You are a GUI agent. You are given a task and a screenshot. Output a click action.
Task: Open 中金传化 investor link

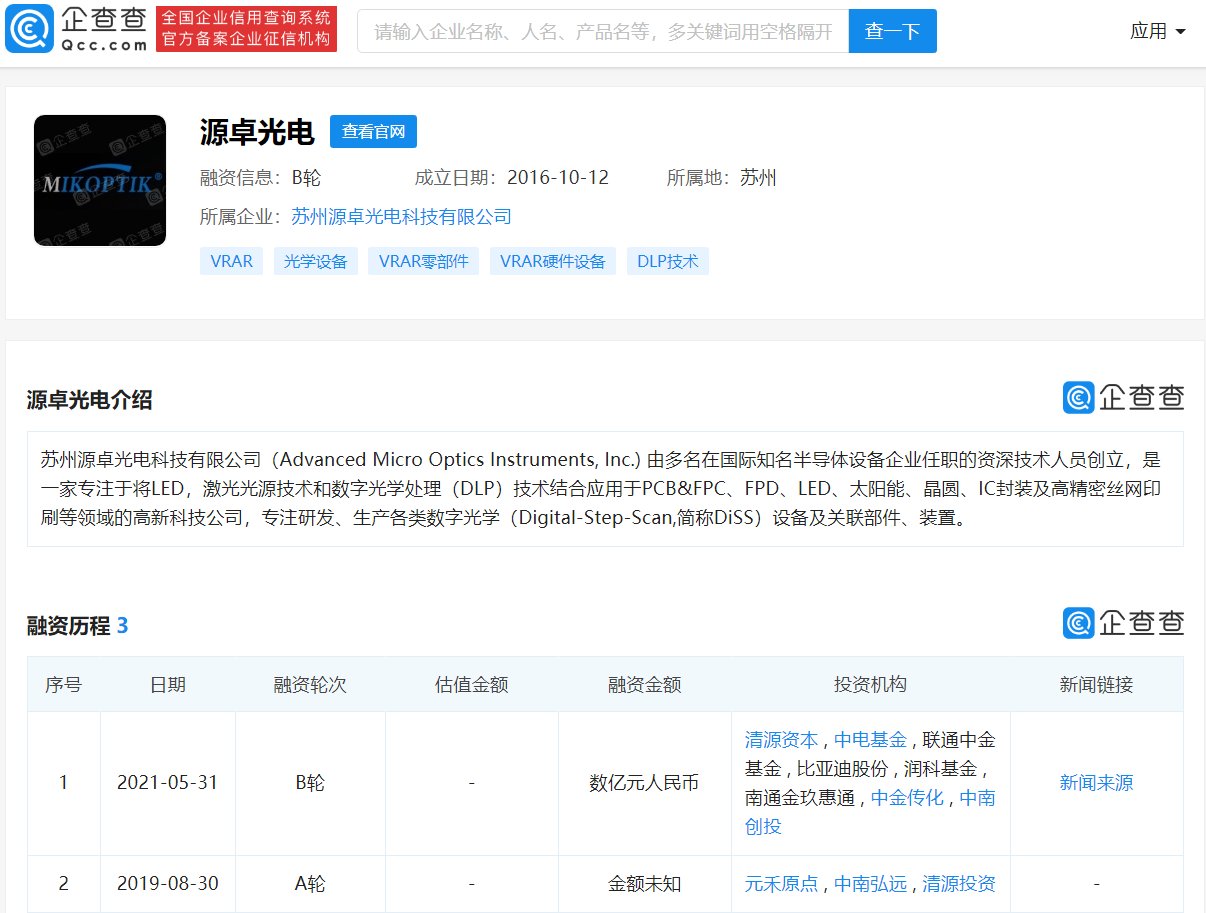click(x=907, y=798)
